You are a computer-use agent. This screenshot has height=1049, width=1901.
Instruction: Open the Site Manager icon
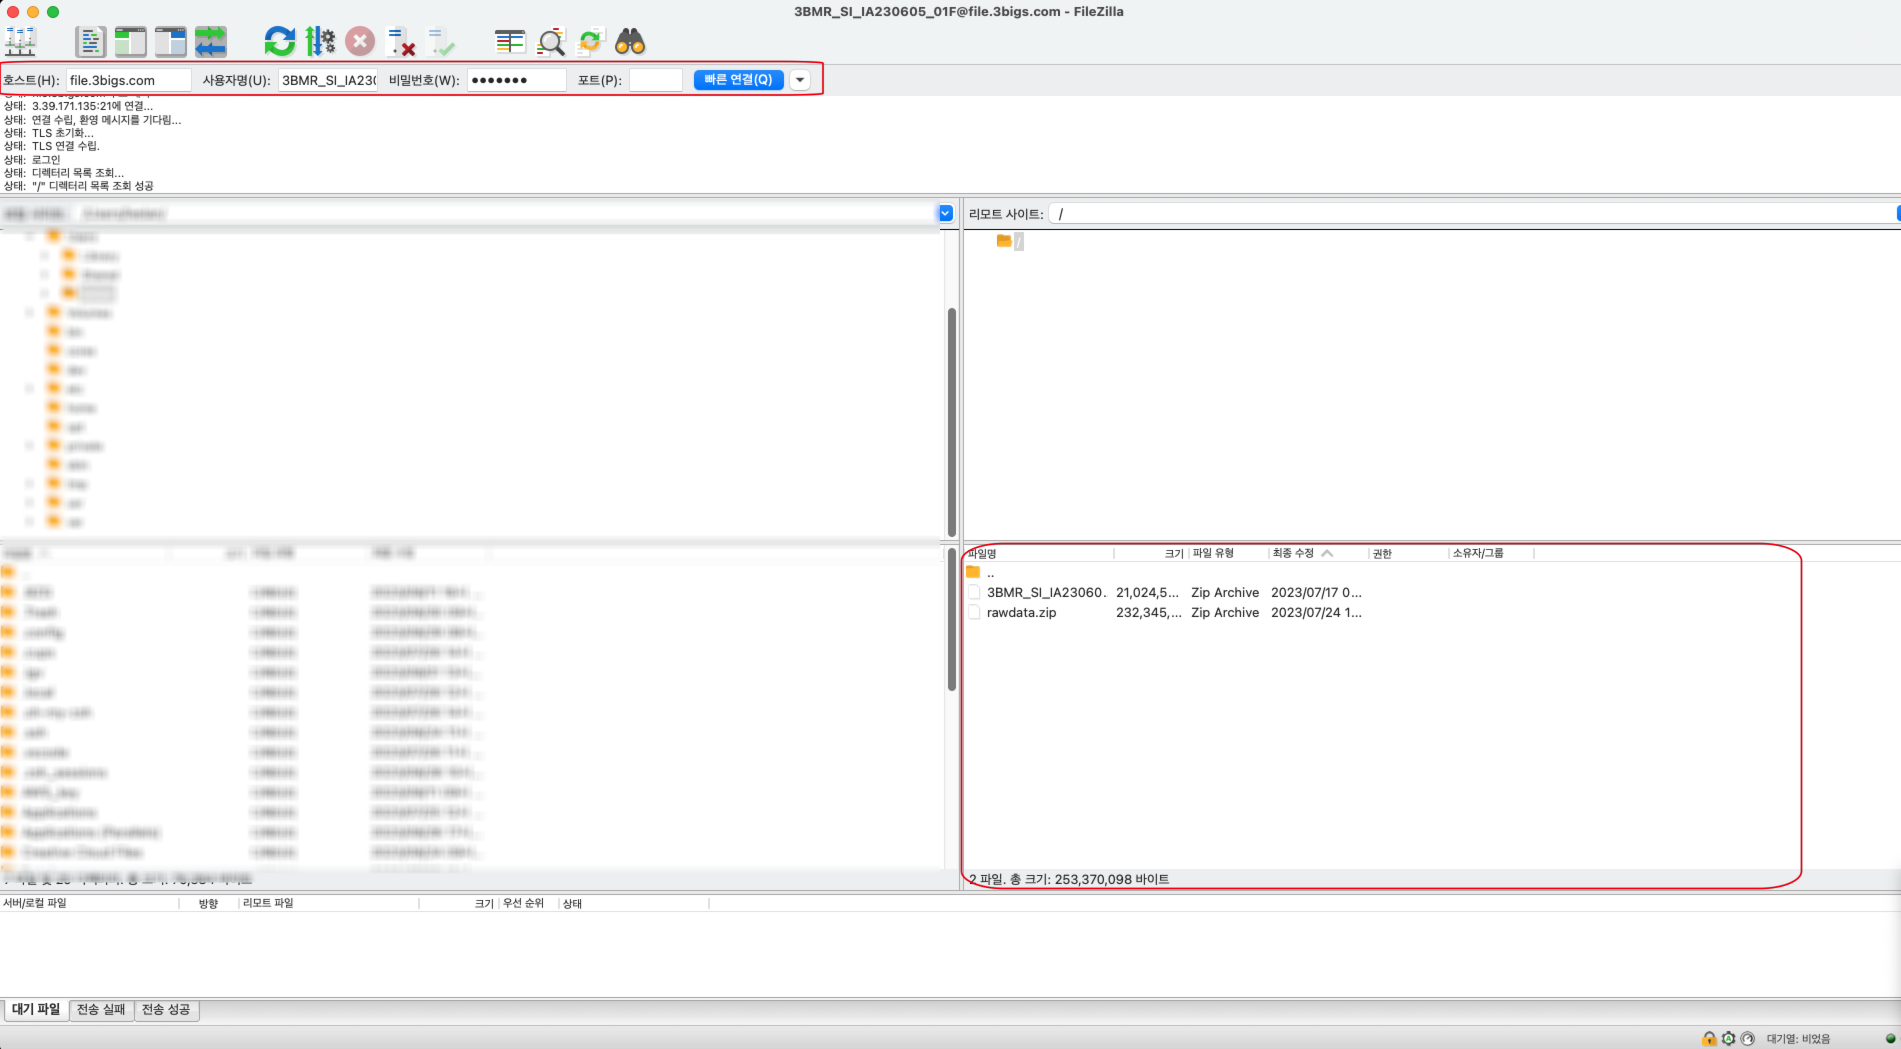(20, 42)
